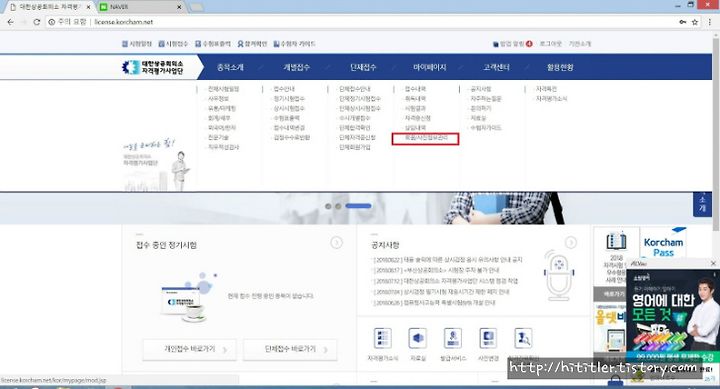Bookmark page with the star icon
This screenshot has width=720, height=389.
(x=695, y=22)
